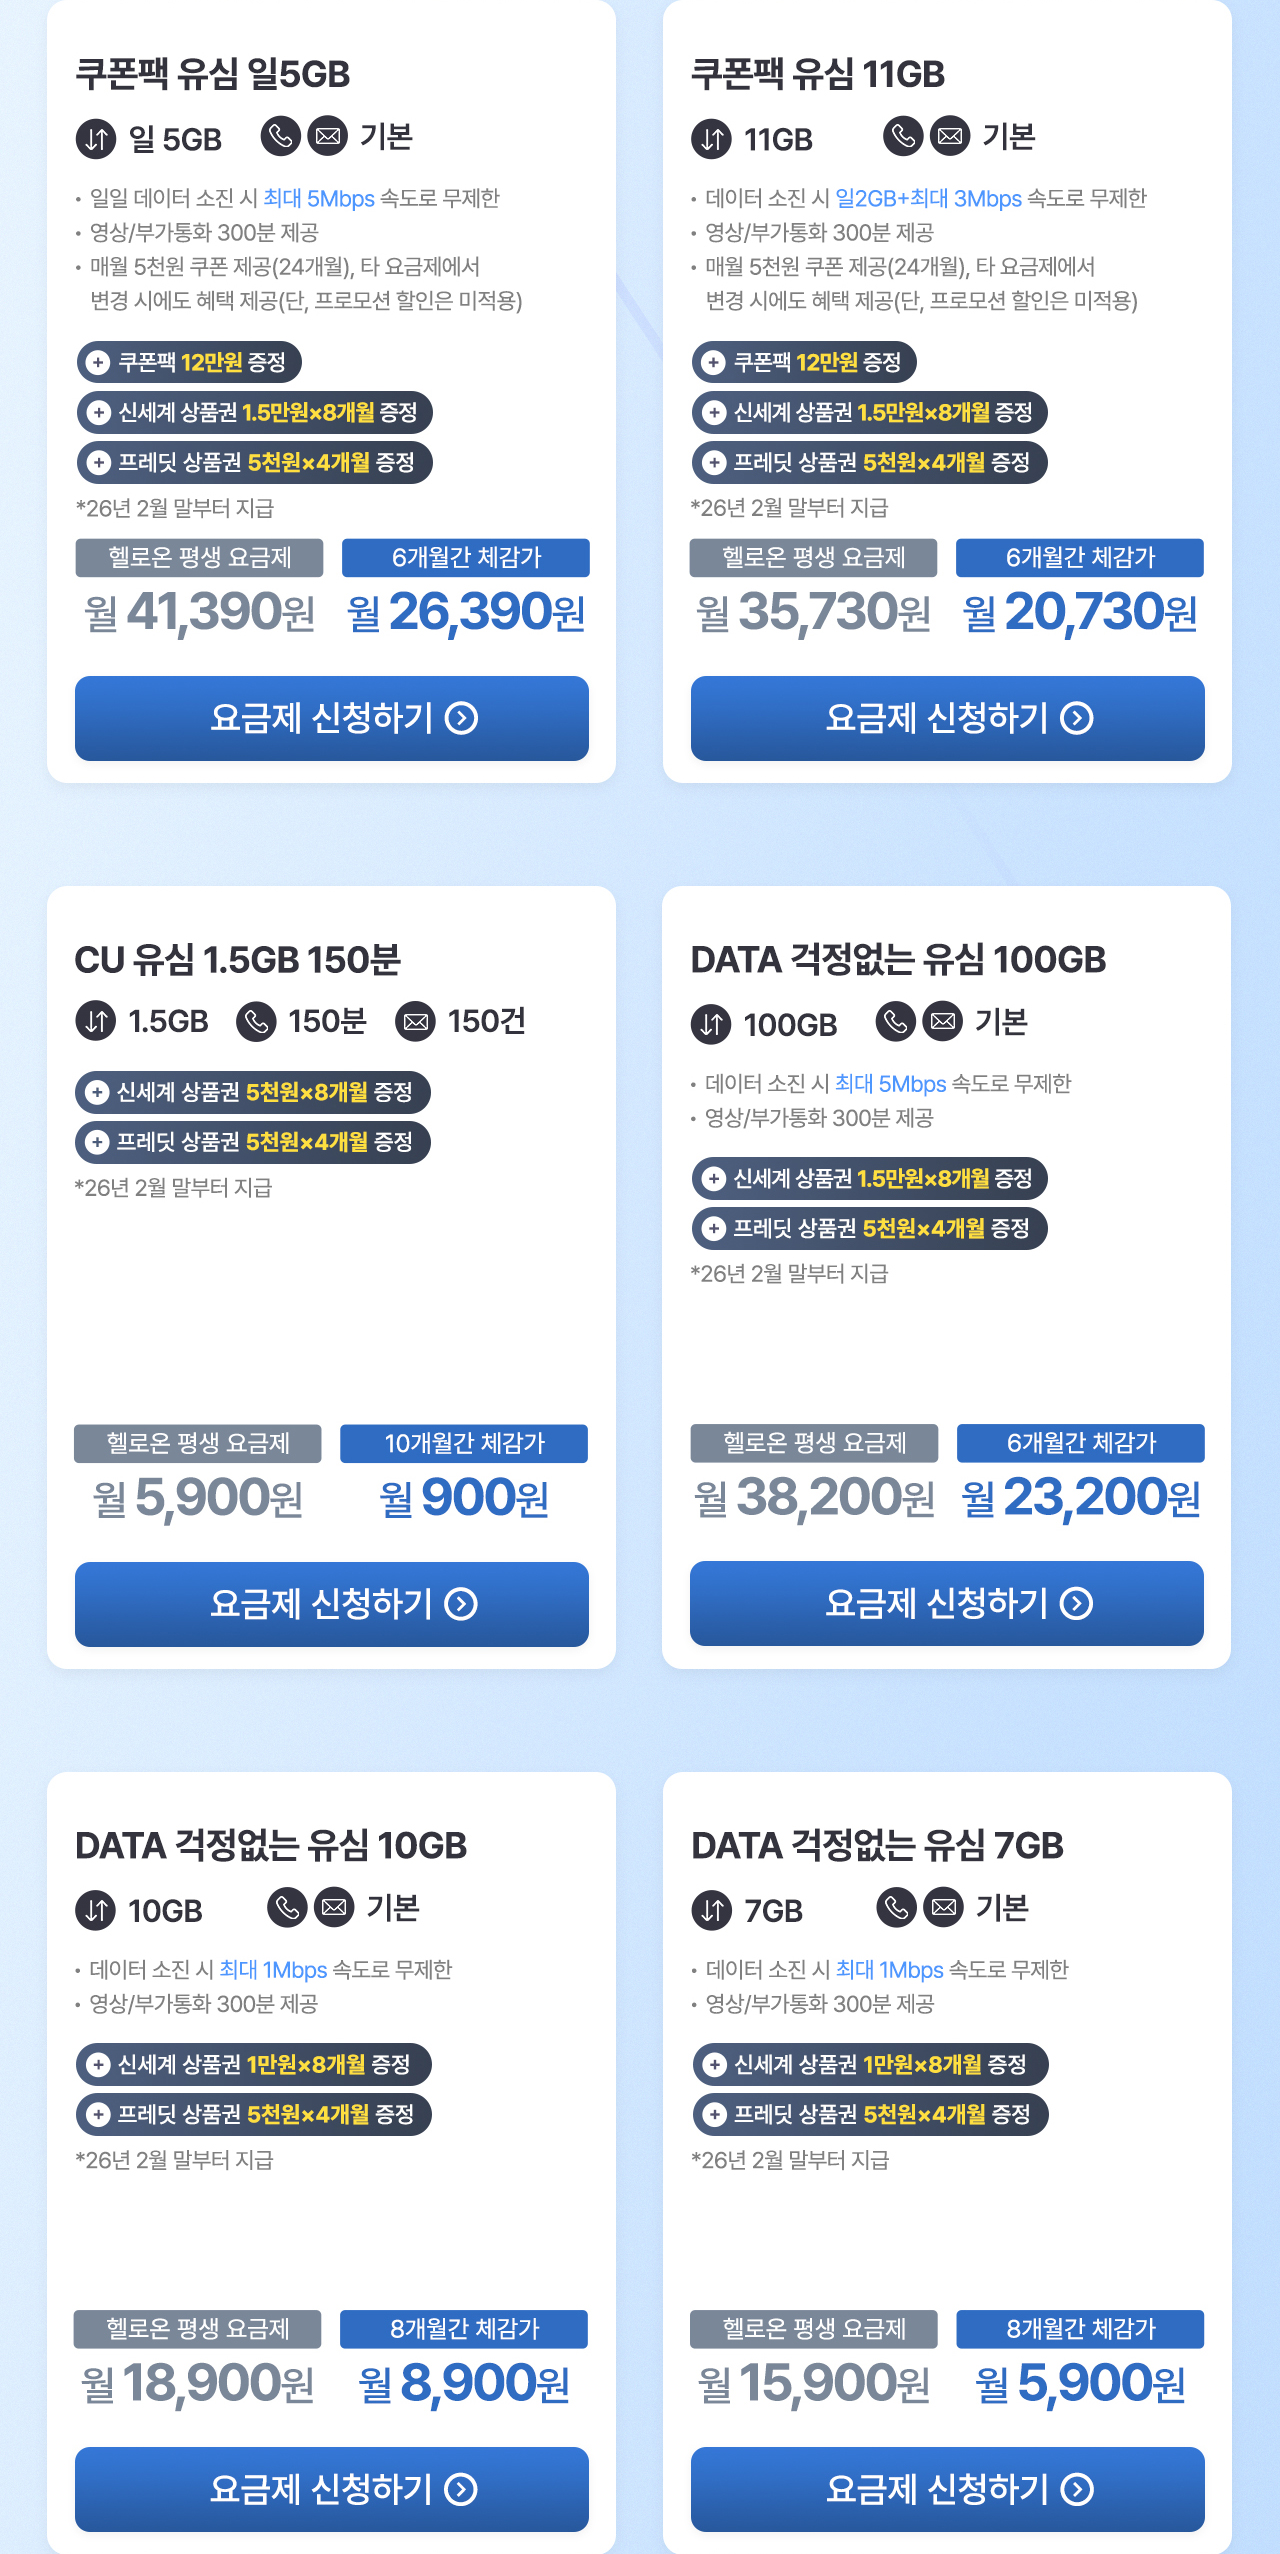Click data icon beside 100GB label

tap(711, 1025)
